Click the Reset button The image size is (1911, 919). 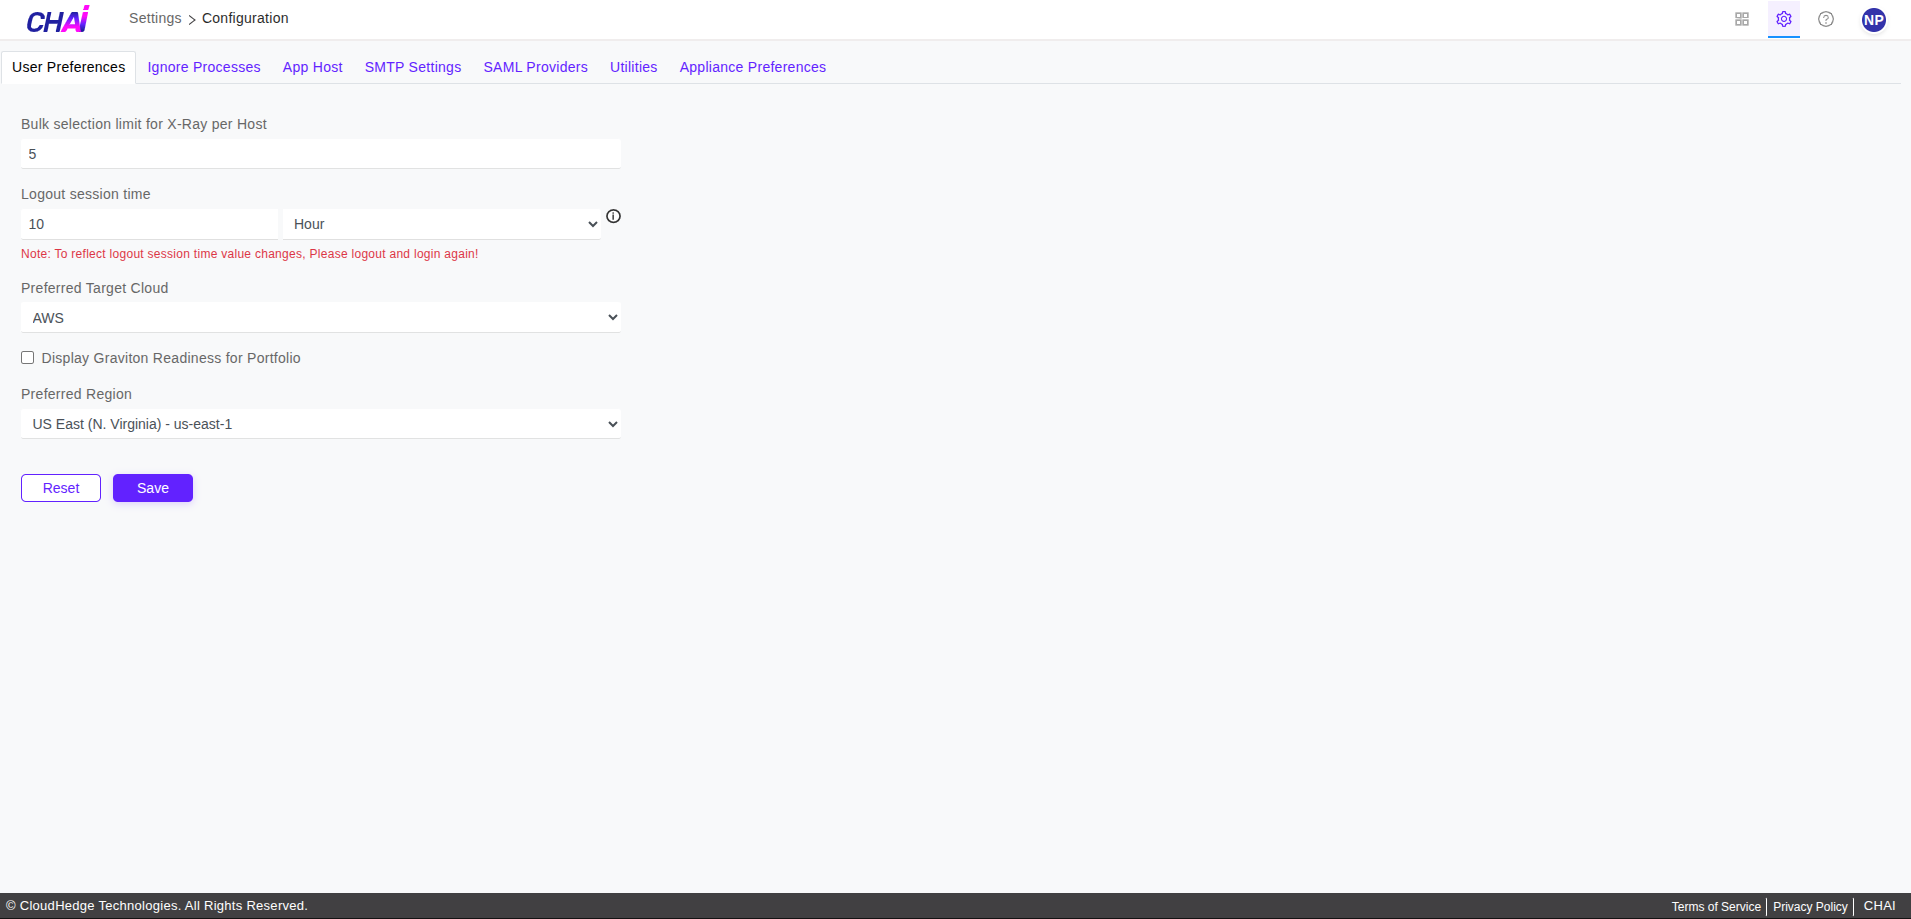coord(60,487)
